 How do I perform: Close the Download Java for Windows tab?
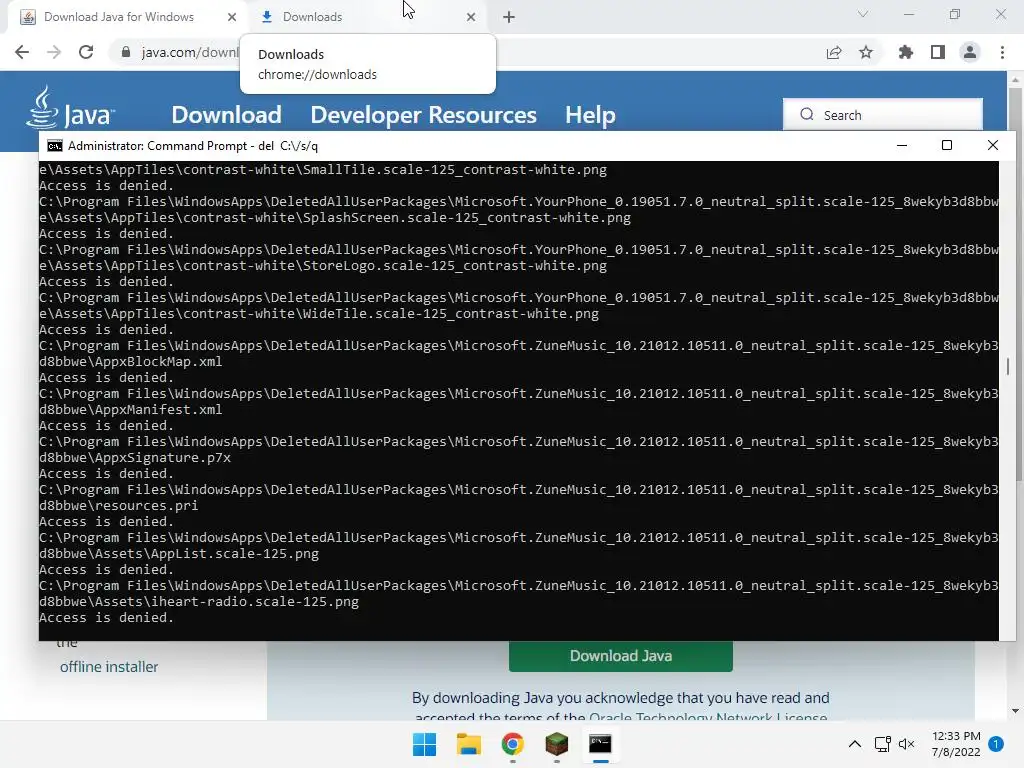232,17
